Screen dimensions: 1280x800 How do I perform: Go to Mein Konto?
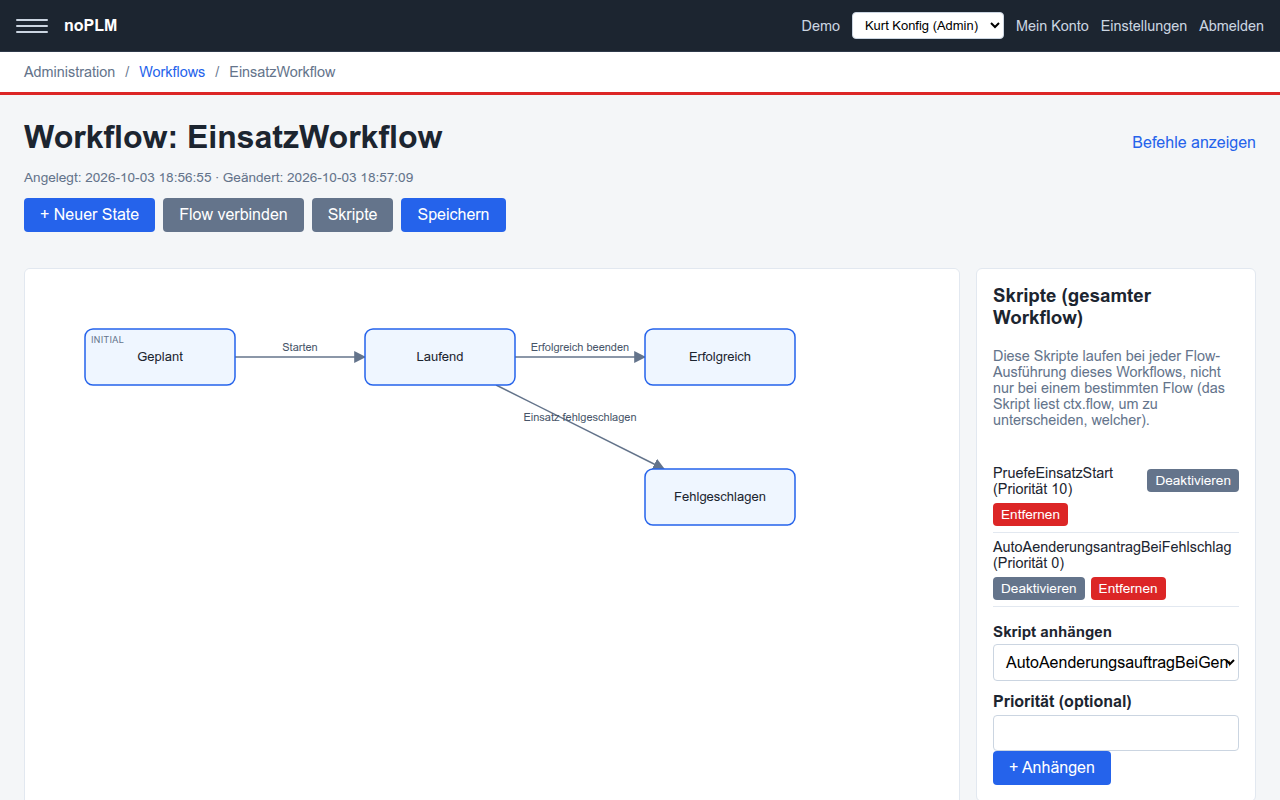(x=1052, y=26)
